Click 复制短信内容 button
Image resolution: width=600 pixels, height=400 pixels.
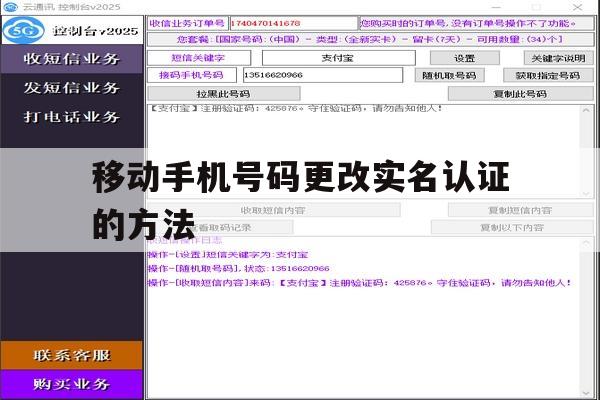(520, 210)
